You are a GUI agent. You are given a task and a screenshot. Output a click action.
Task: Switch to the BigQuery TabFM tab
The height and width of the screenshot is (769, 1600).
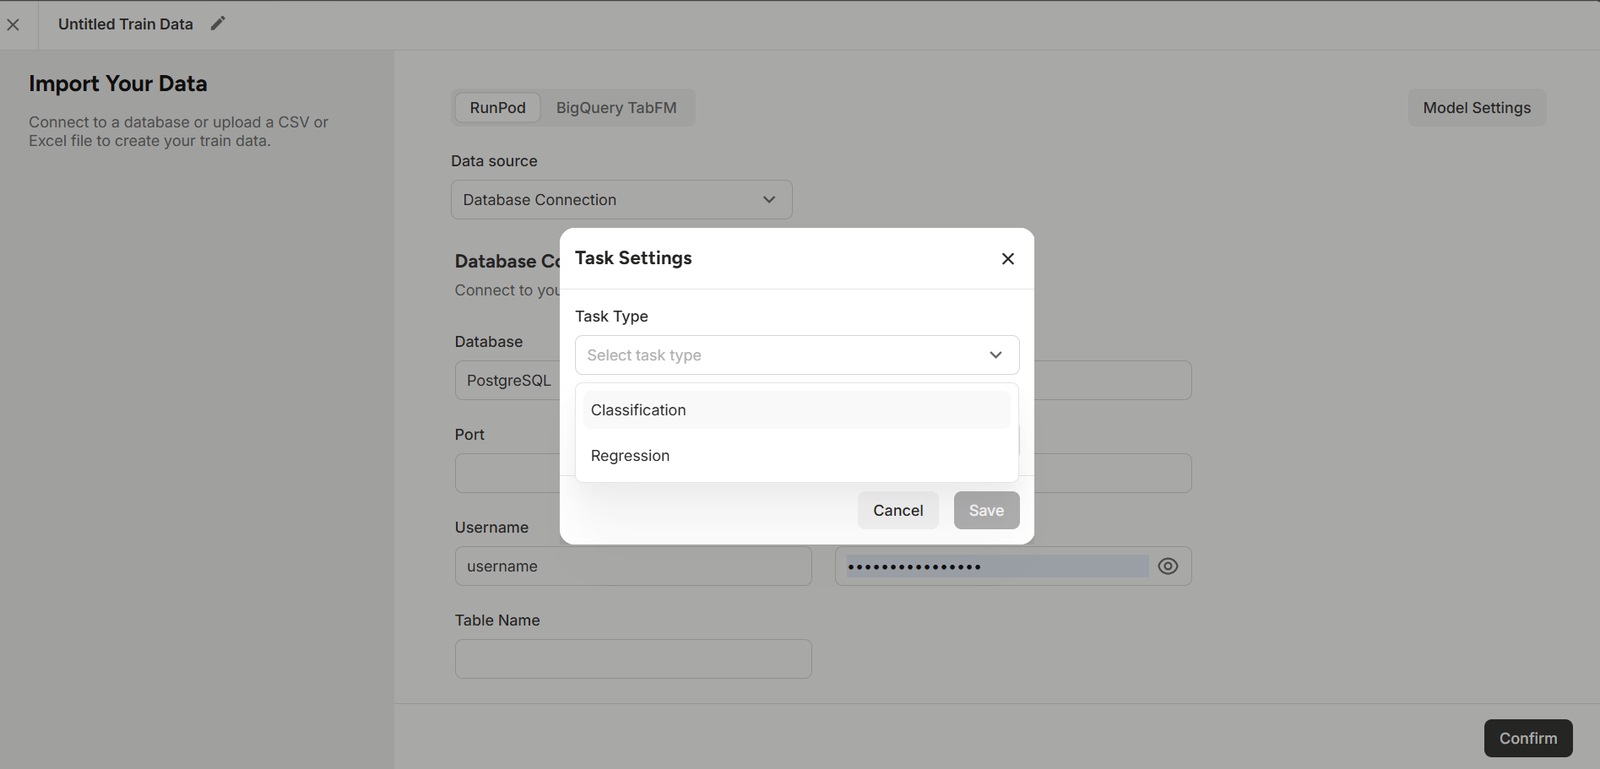click(616, 108)
